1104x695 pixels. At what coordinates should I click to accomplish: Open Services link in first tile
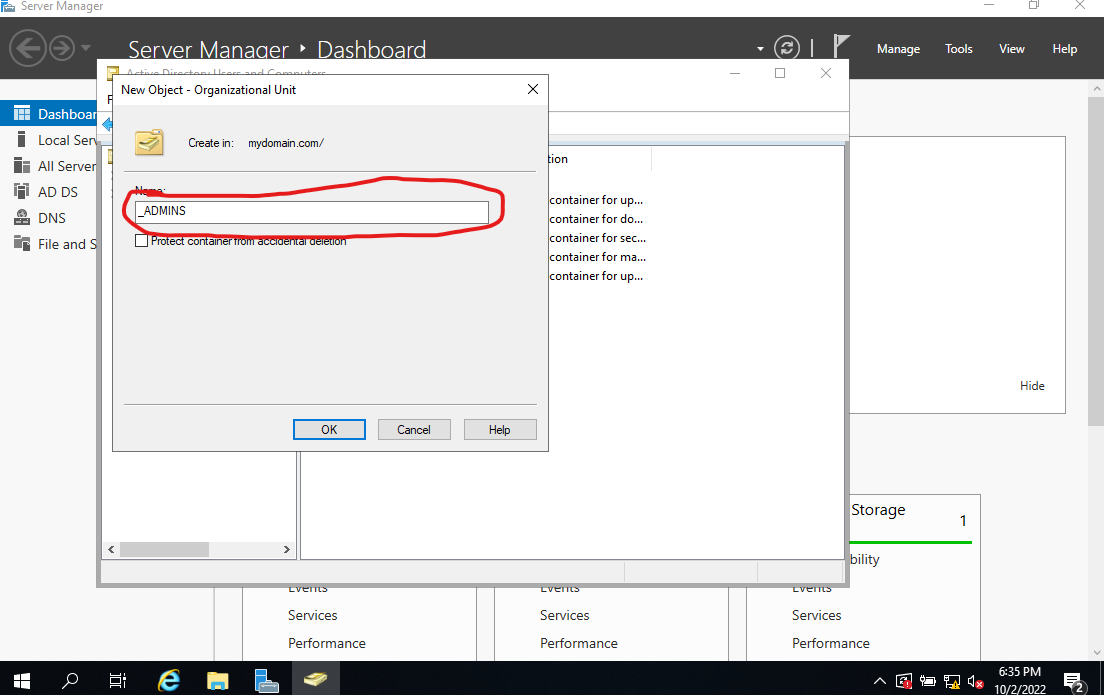click(x=313, y=615)
